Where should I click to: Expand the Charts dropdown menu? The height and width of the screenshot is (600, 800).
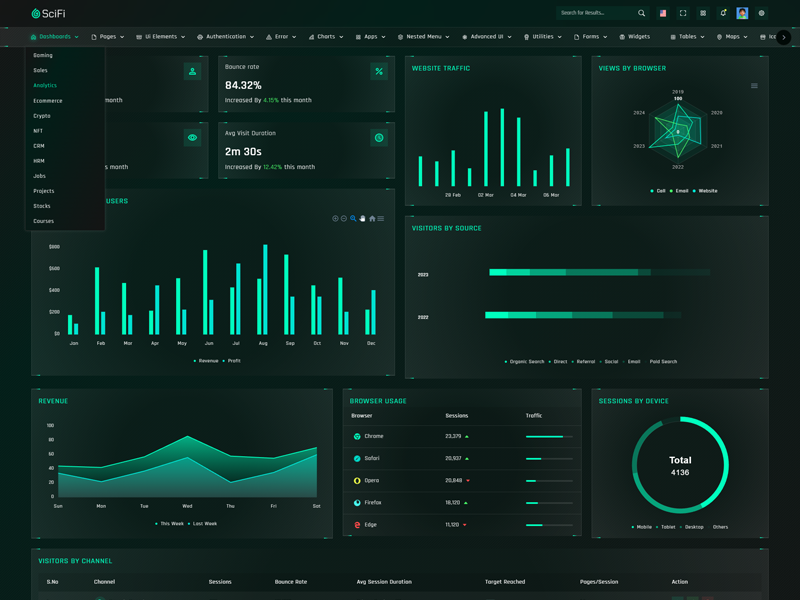point(326,37)
